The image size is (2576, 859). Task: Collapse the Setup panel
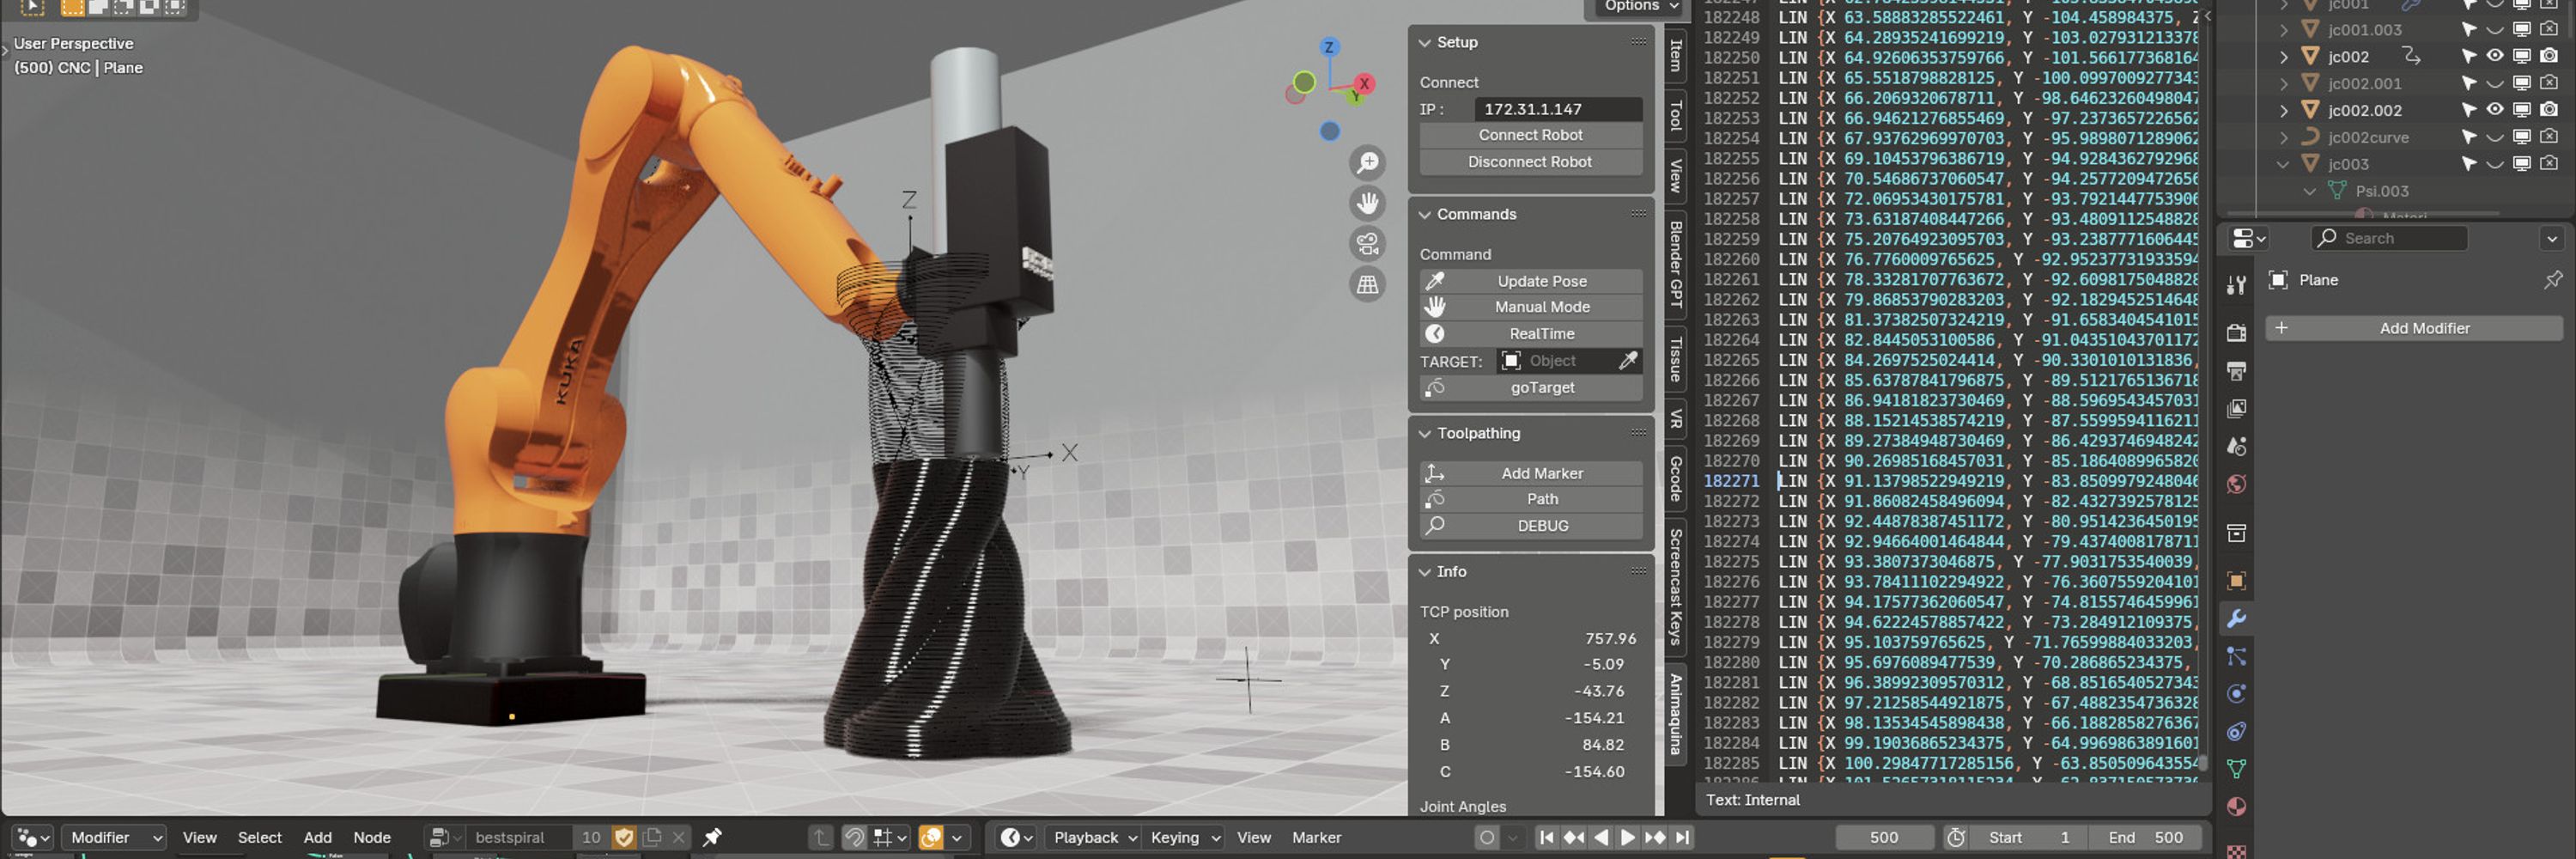point(1425,42)
